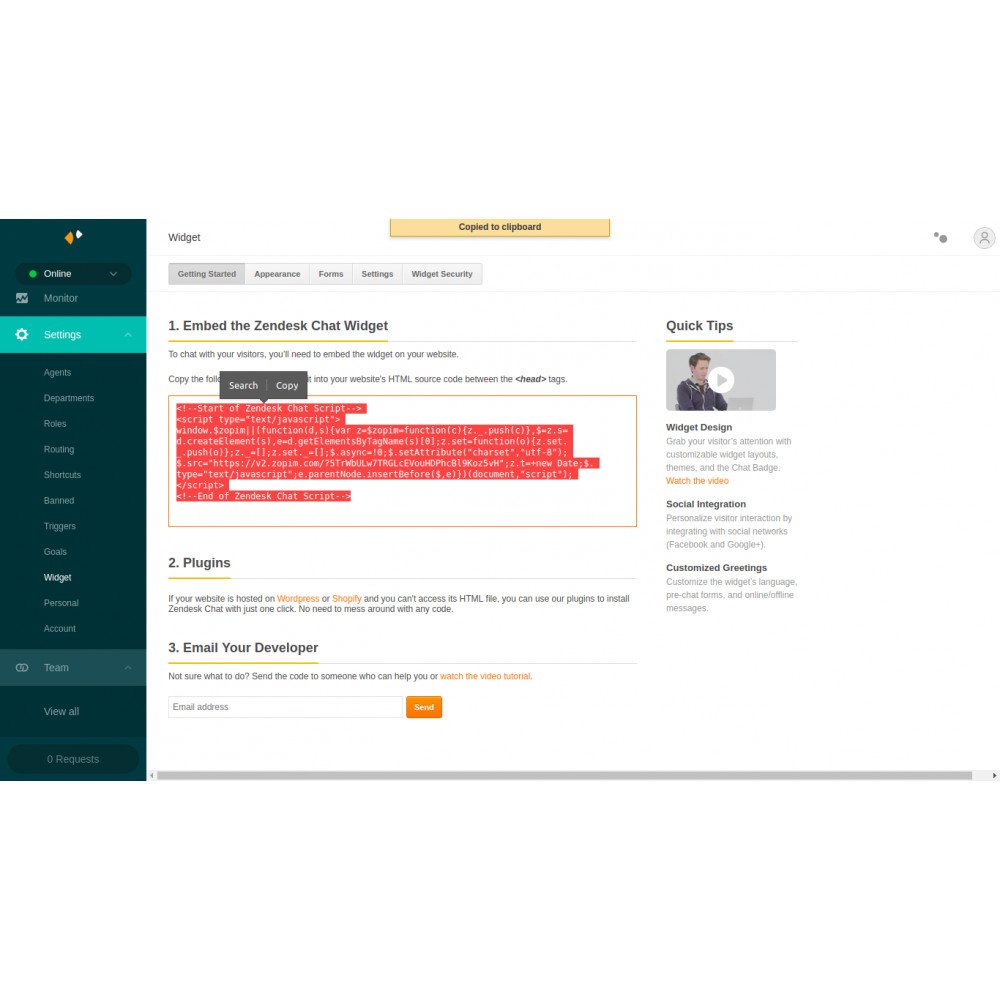Click the scrollbar right arrow
This screenshot has width=1000, height=1000.
[x=994, y=776]
